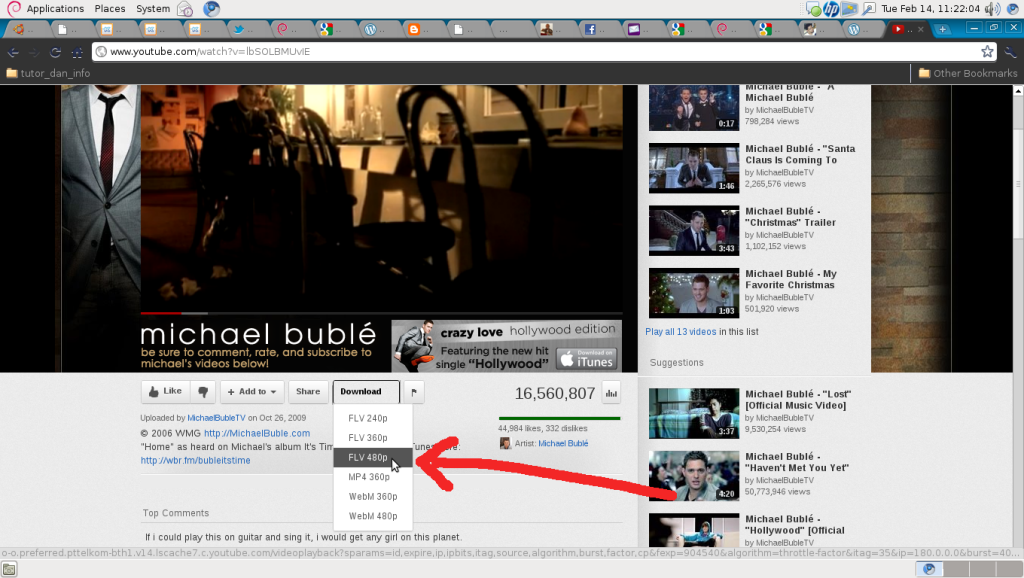The width and height of the screenshot is (1024, 578).
Task: Open a new browser tab
Action: point(942,29)
